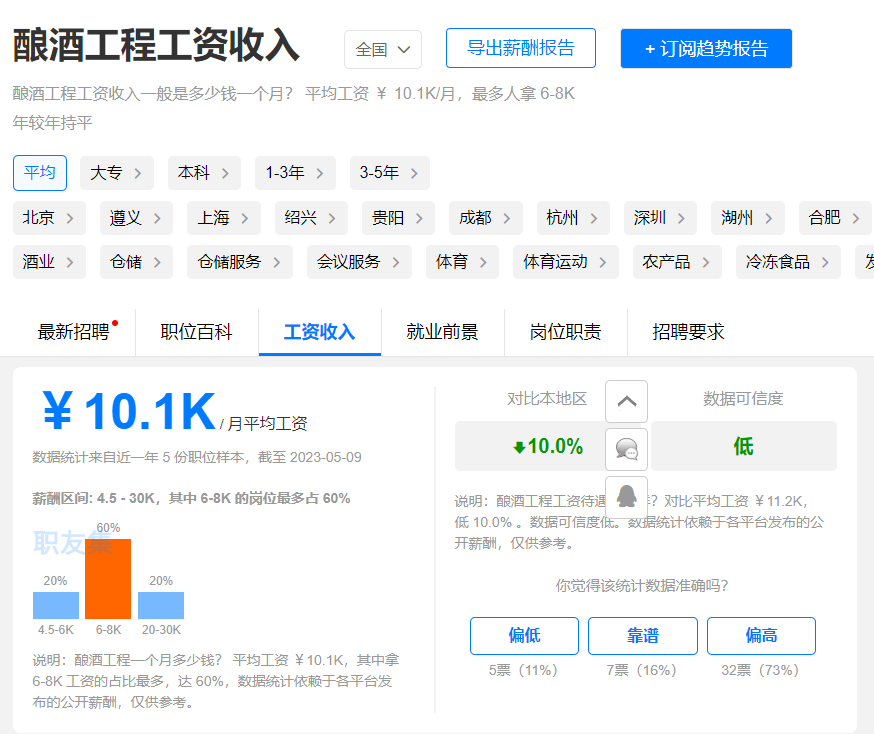The width and height of the screenshot is (874, 734).
Task: Click the scroll-to-top arrow icon
Action: click(627, 401)
